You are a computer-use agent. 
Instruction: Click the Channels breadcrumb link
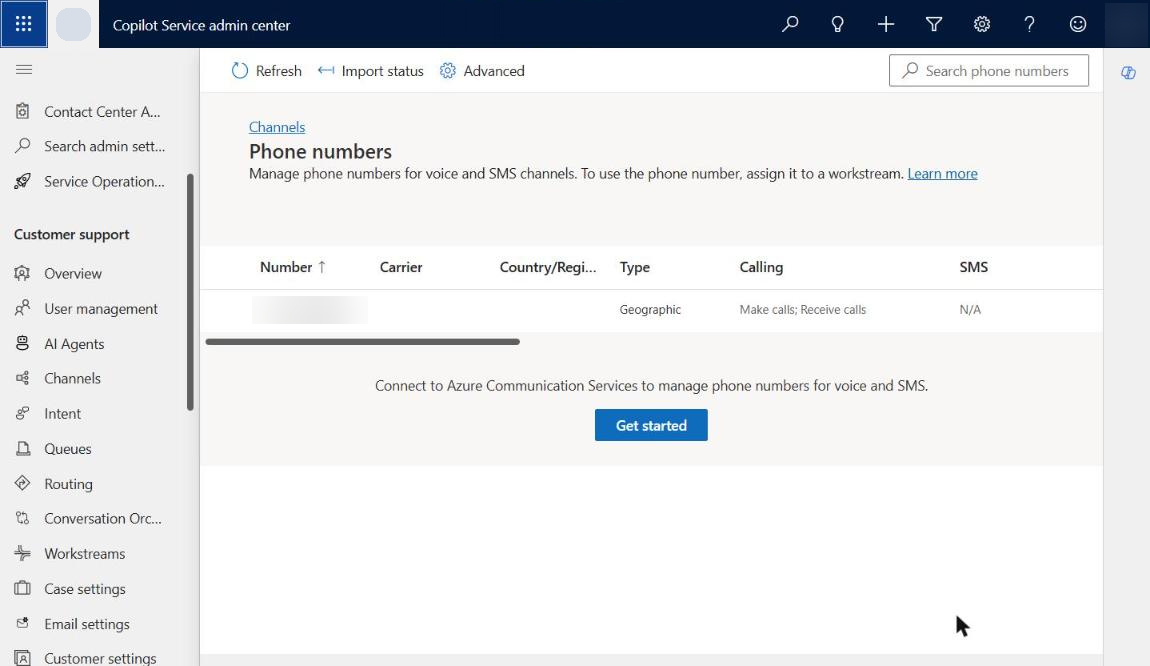[x=276, y=127]
